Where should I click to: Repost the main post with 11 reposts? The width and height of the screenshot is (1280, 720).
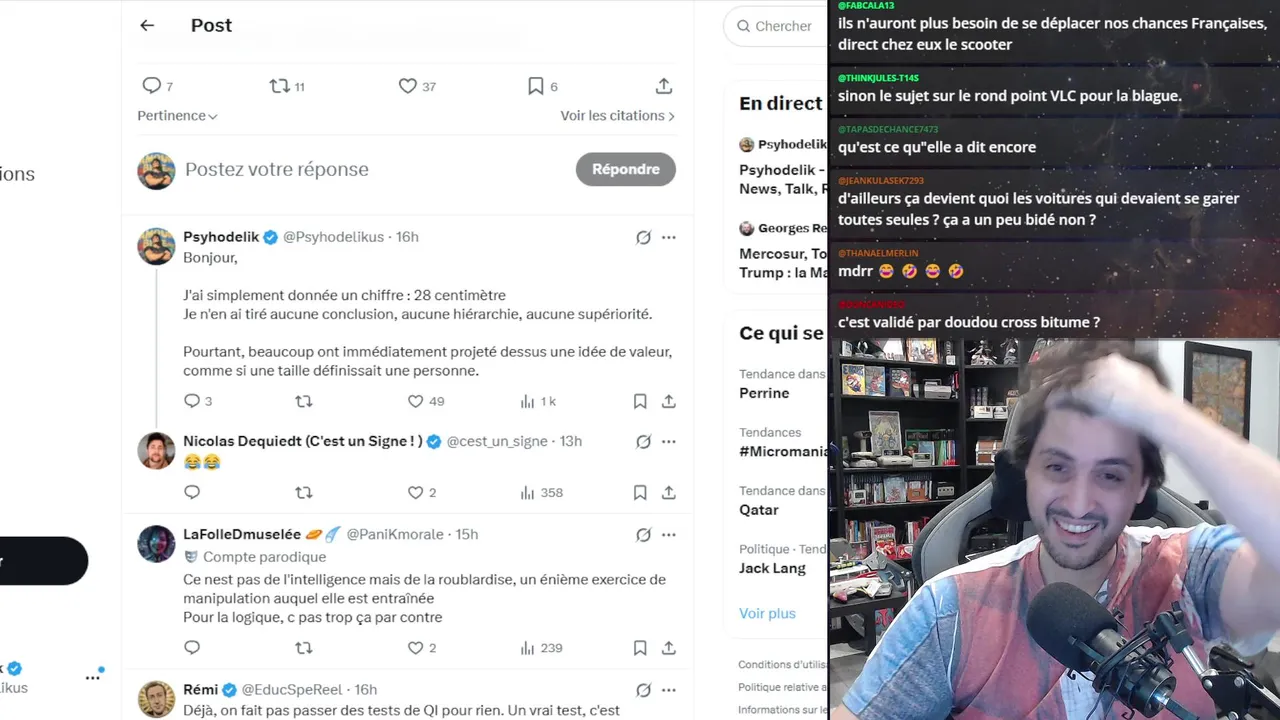point(280,86)
